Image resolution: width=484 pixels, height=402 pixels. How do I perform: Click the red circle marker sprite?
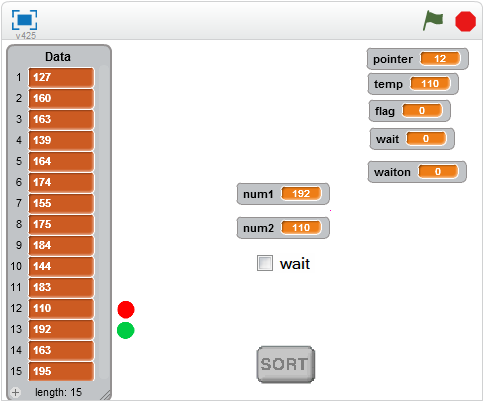coord(126,309)
